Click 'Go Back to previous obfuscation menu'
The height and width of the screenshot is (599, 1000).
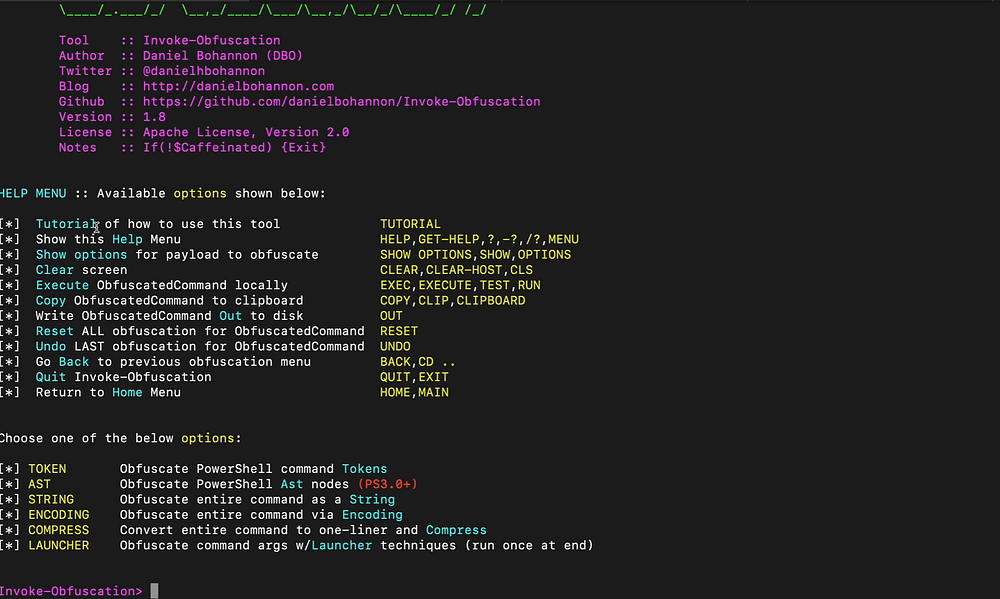coord(173,362)
